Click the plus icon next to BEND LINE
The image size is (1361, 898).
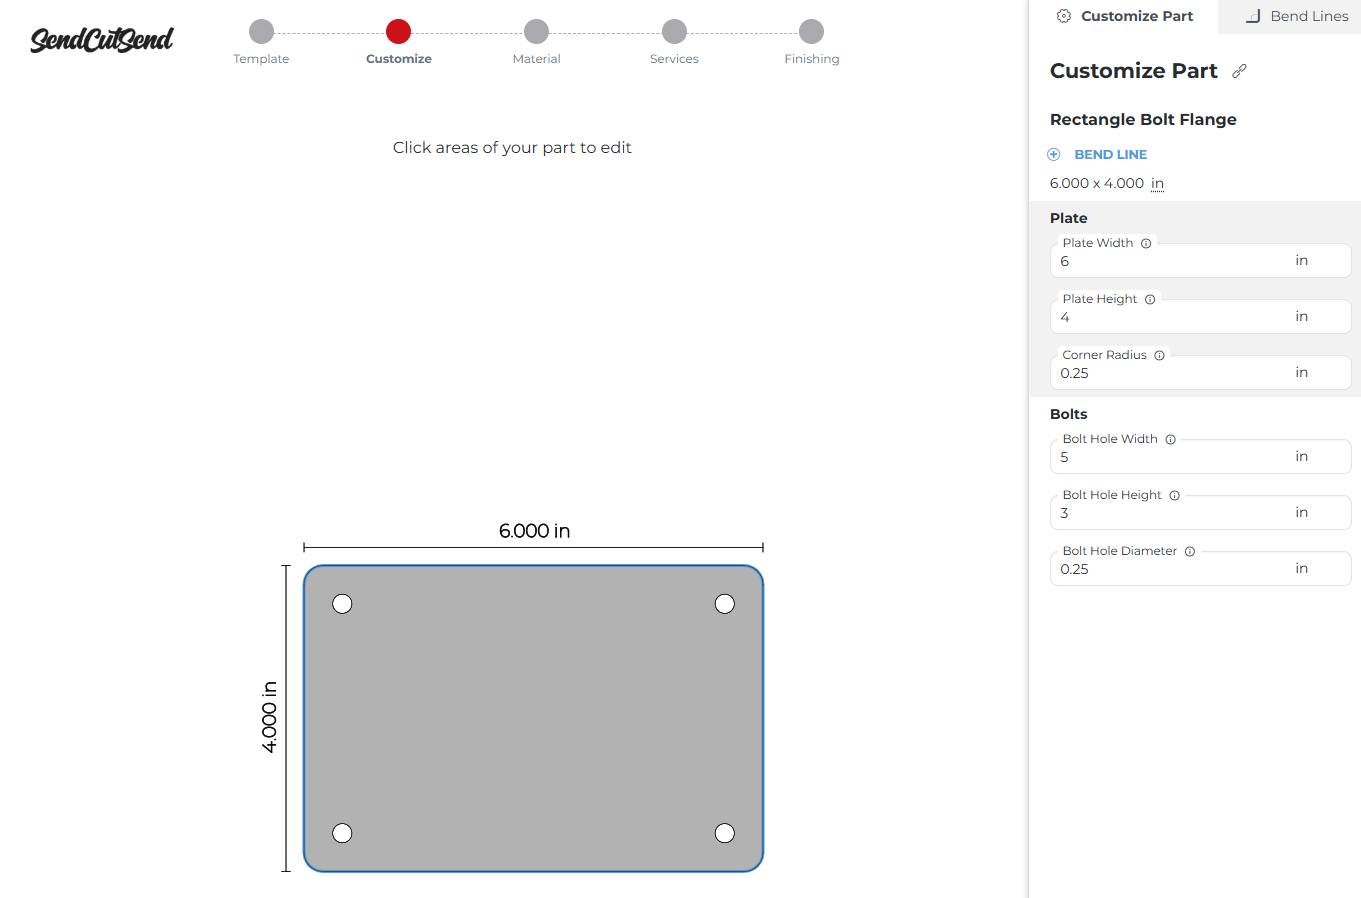click(1053, 154)
